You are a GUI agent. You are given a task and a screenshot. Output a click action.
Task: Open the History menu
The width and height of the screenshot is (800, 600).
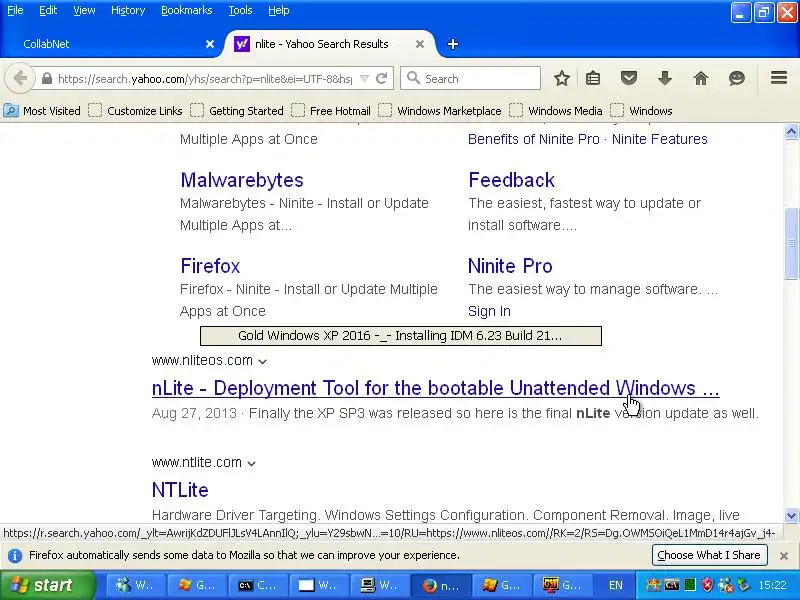point(128,10)
